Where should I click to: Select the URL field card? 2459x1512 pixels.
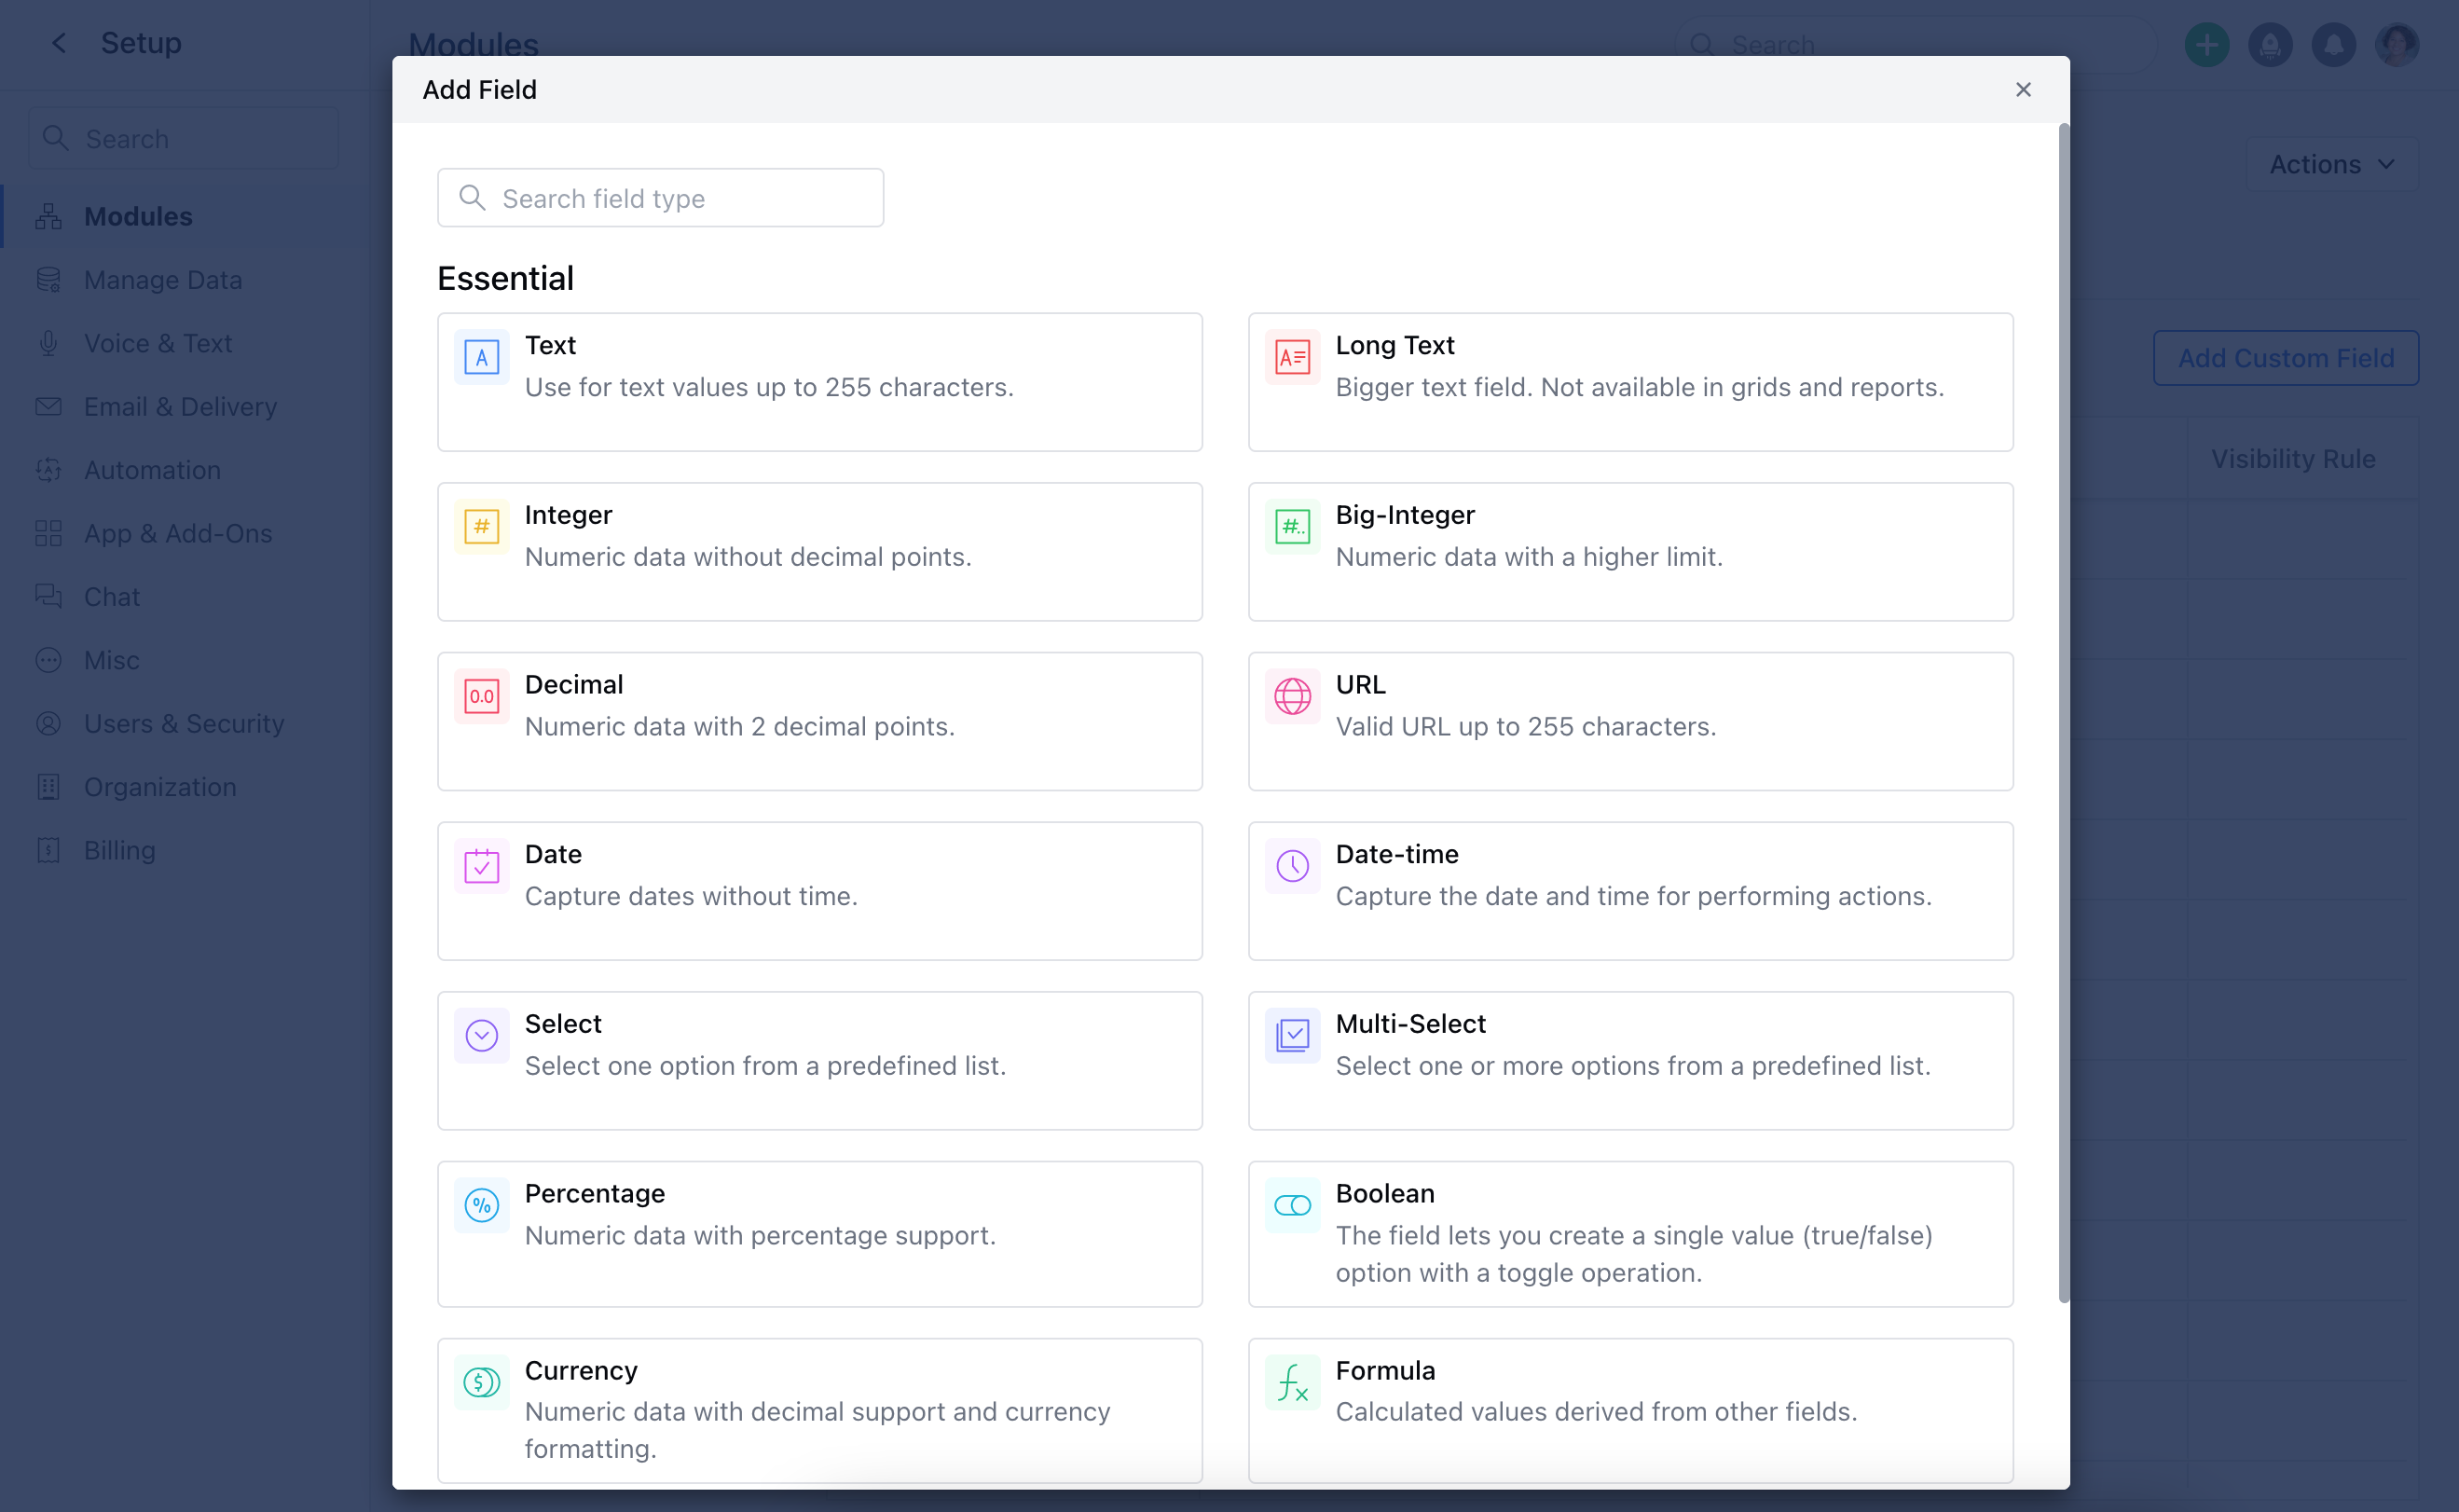[1630, 721]
